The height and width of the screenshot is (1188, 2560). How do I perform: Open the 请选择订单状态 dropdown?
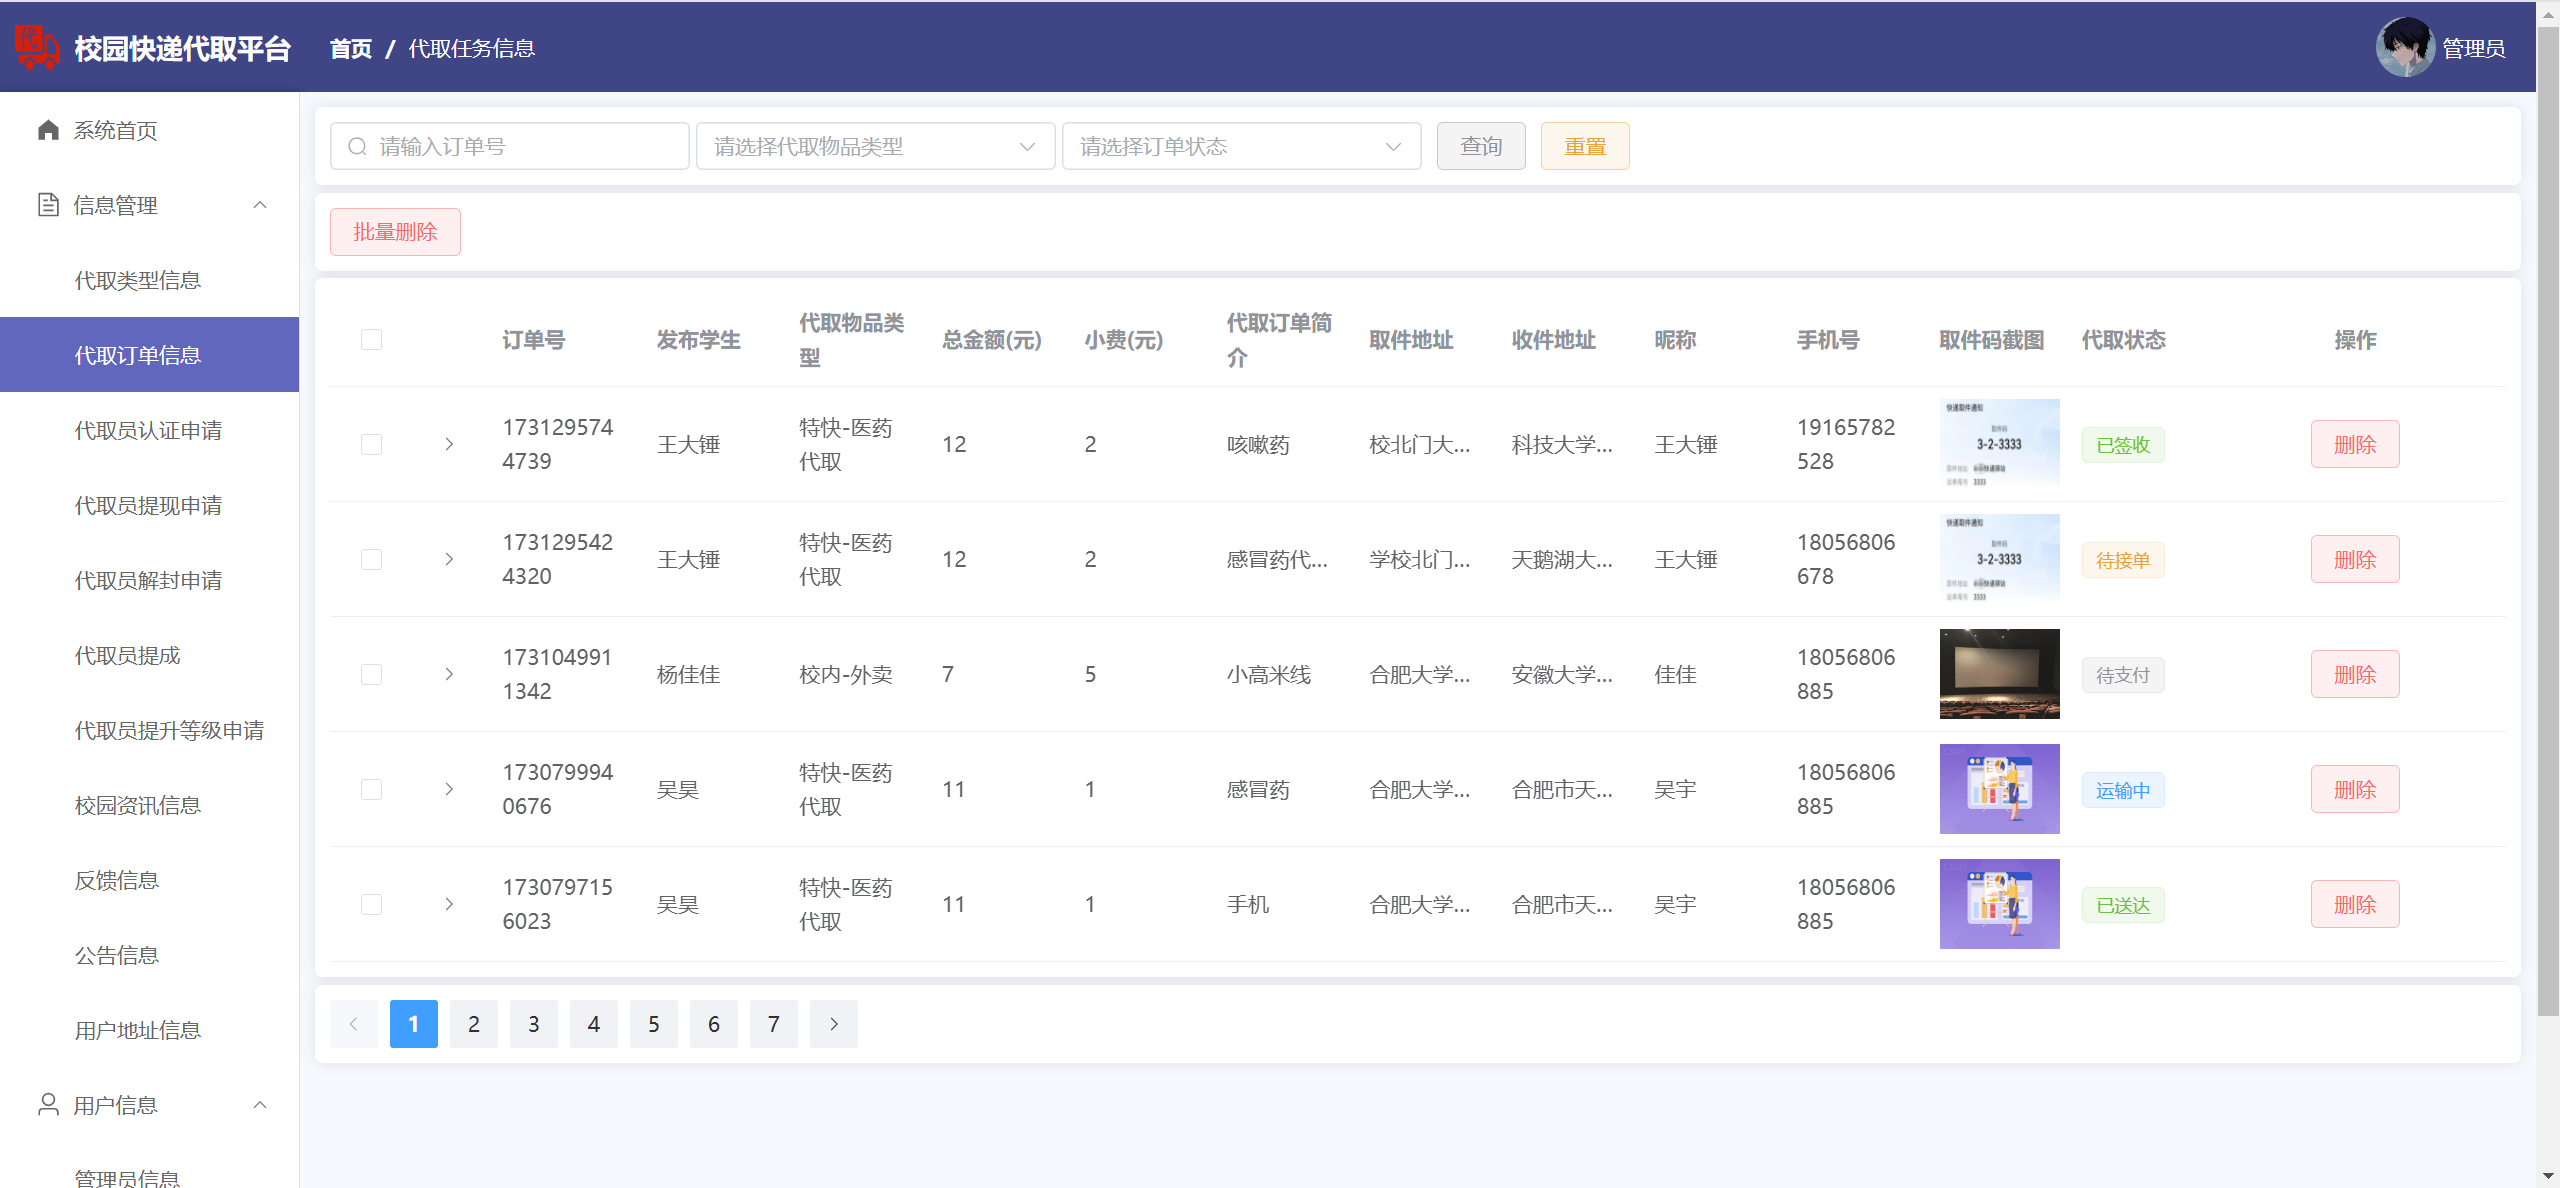1240,147
